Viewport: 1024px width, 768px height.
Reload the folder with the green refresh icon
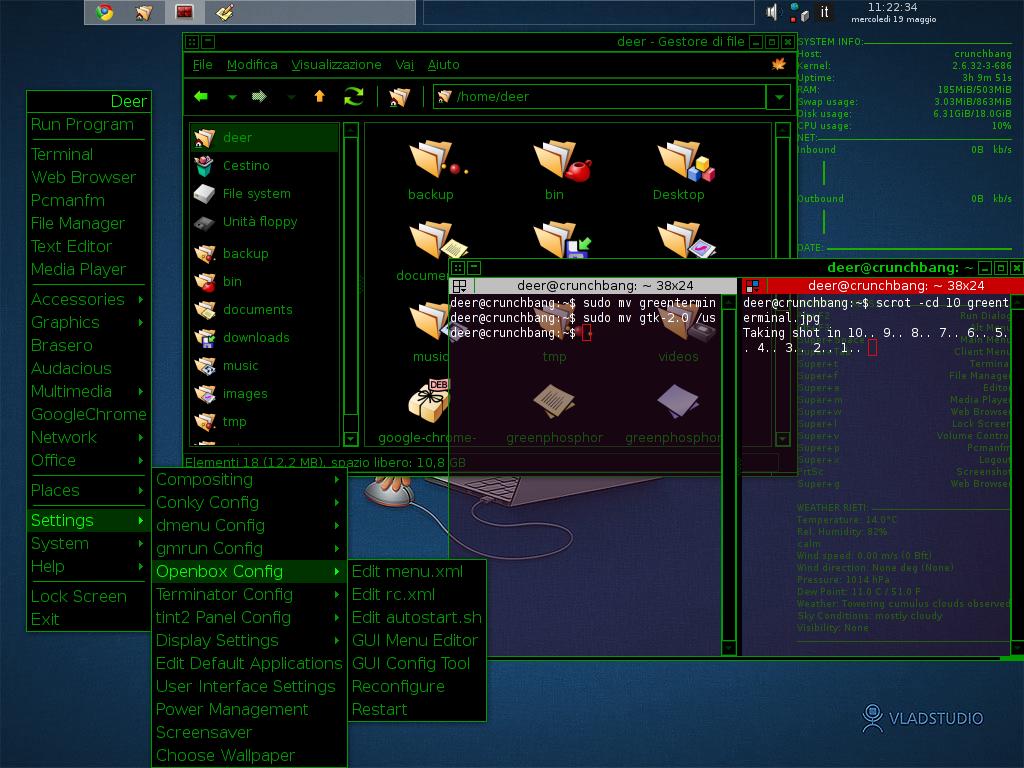click(x=354, y=97)
